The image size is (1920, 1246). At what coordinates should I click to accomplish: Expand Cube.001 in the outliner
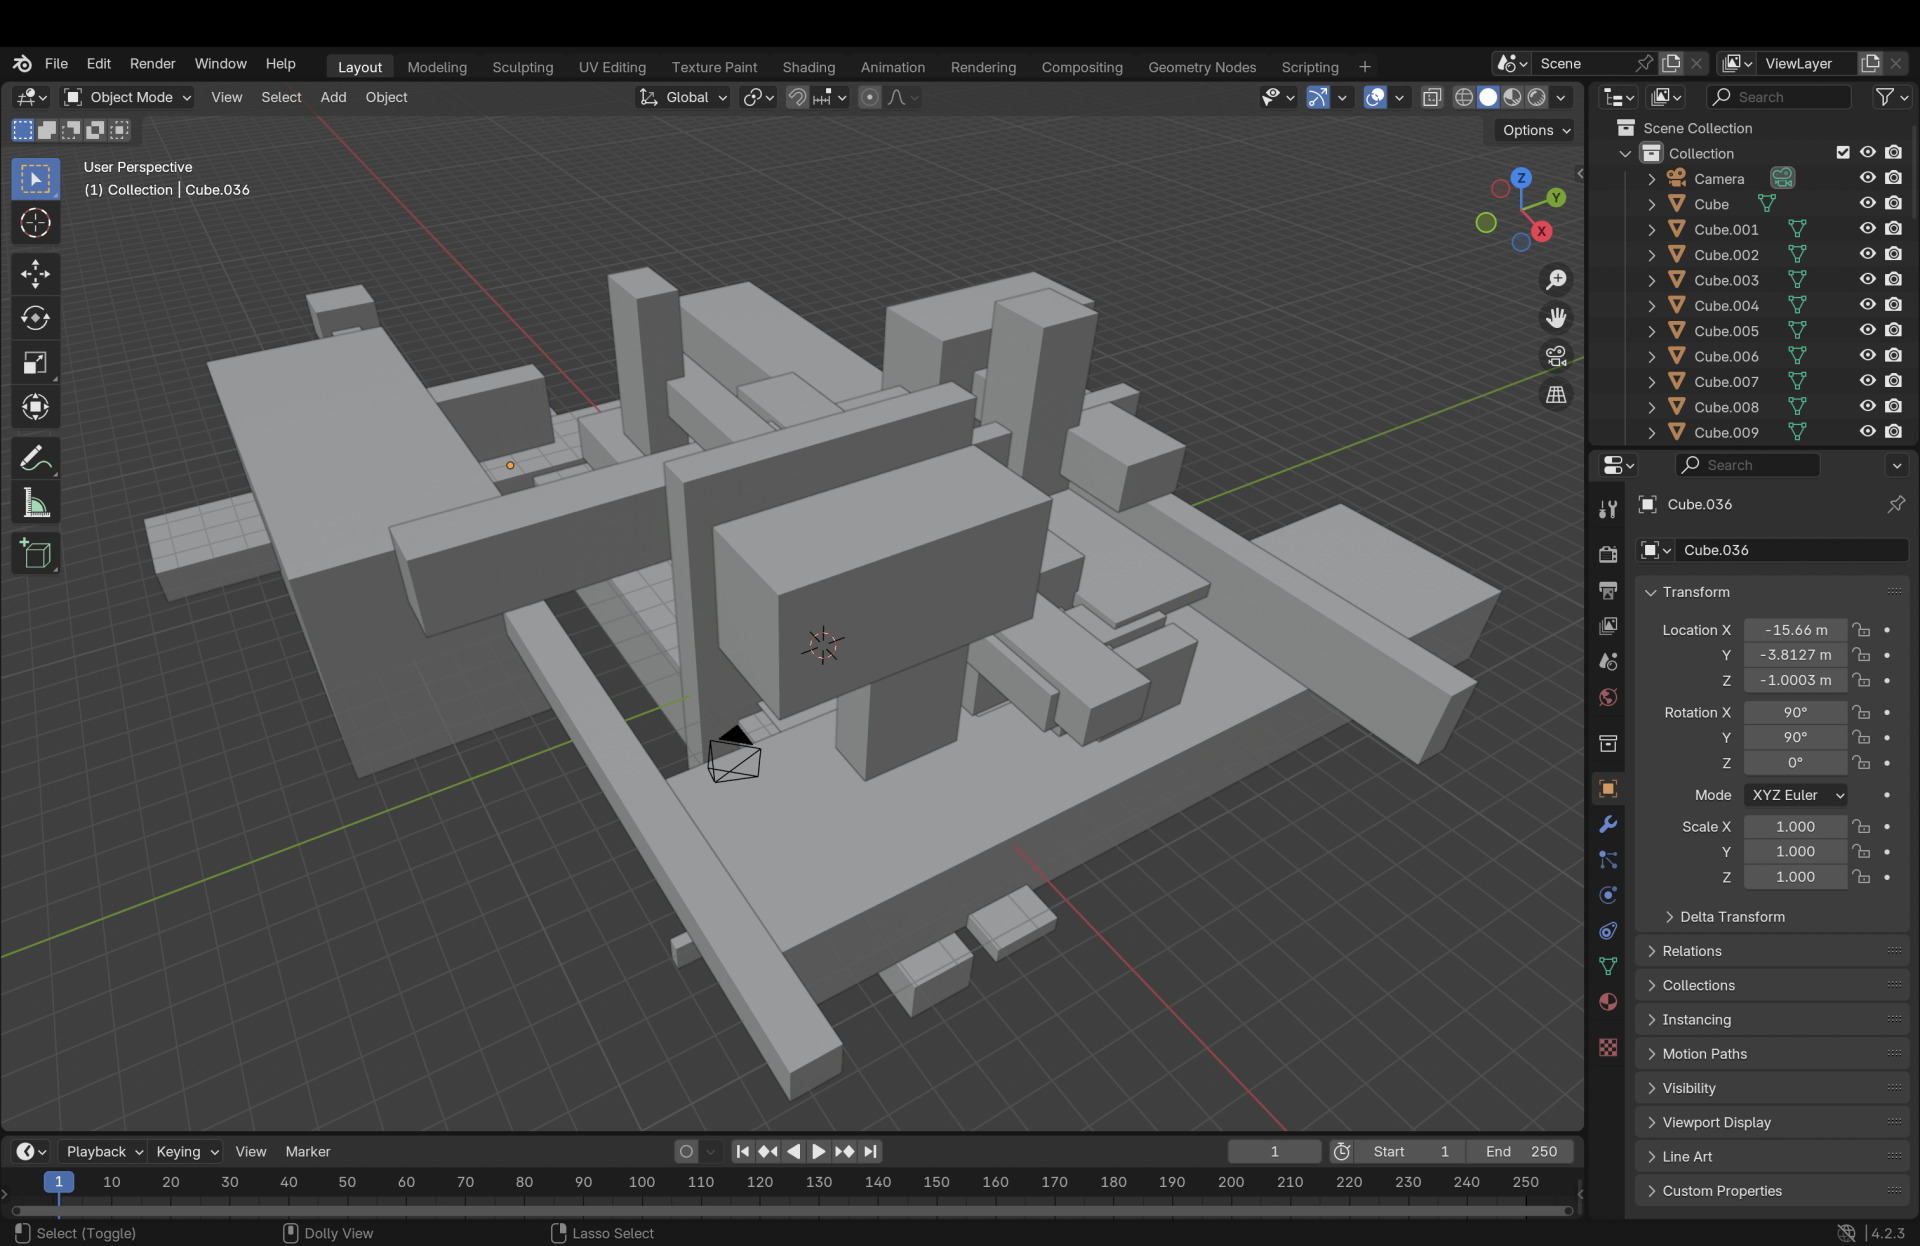pos(1651,230)
